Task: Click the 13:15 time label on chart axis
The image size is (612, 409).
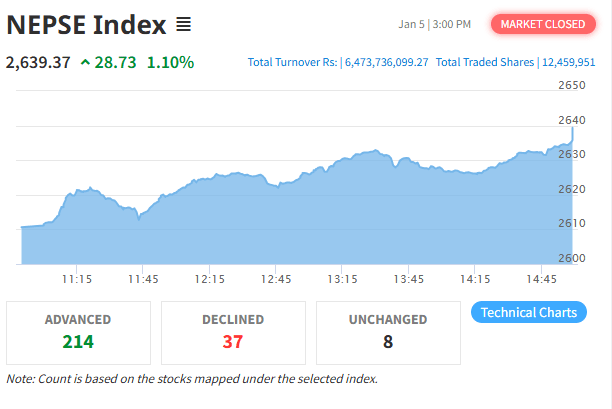Action: click(343, 279)
